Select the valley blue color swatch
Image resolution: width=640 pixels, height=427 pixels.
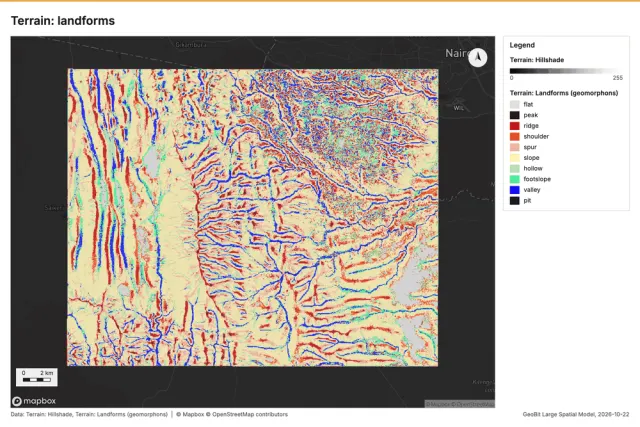pyautogui.click(x=515, y=189)
